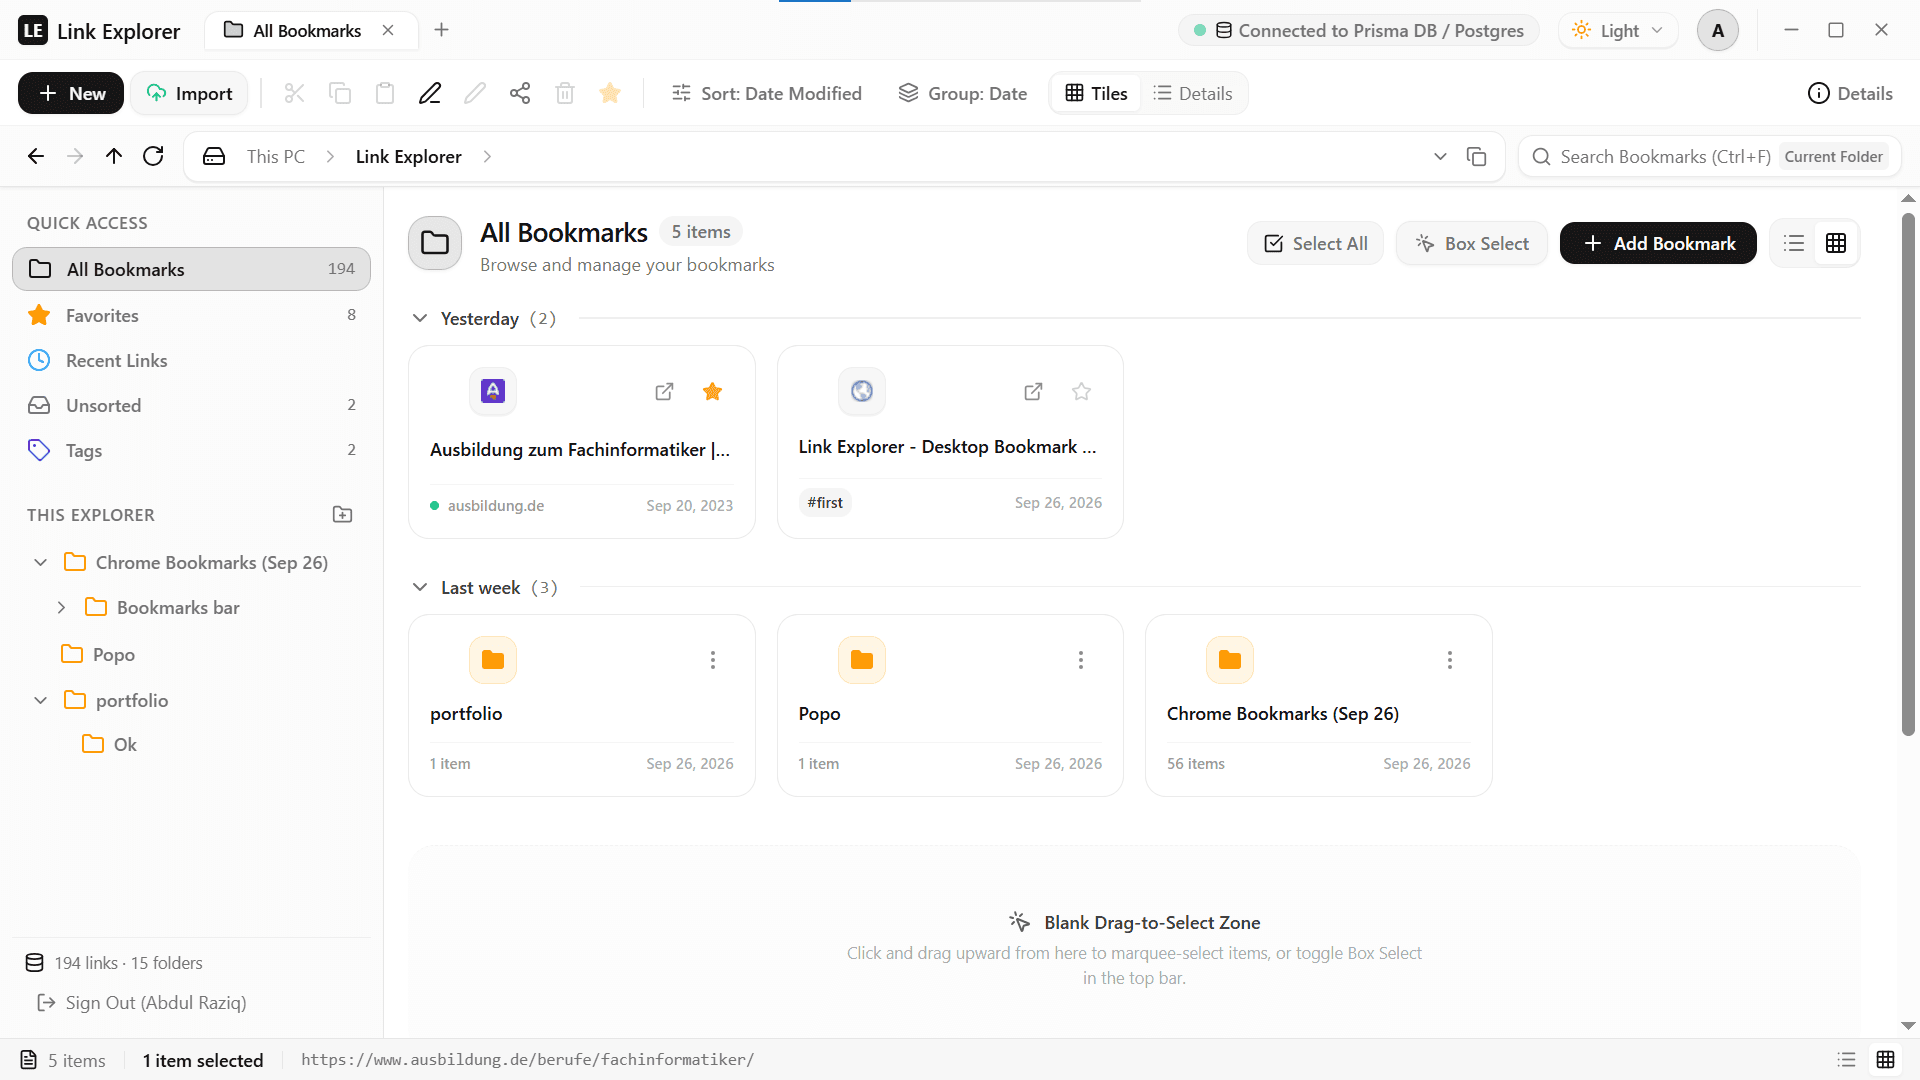
Task: Star the Link Explorer Desktop Bookmark
Action: click(x=1081, y=391)
